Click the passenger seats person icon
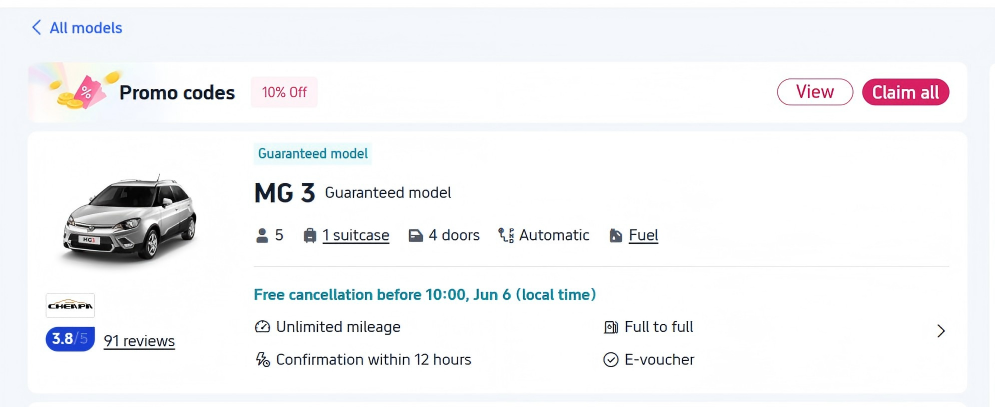 pyautogui.click(x=261, y=236)
